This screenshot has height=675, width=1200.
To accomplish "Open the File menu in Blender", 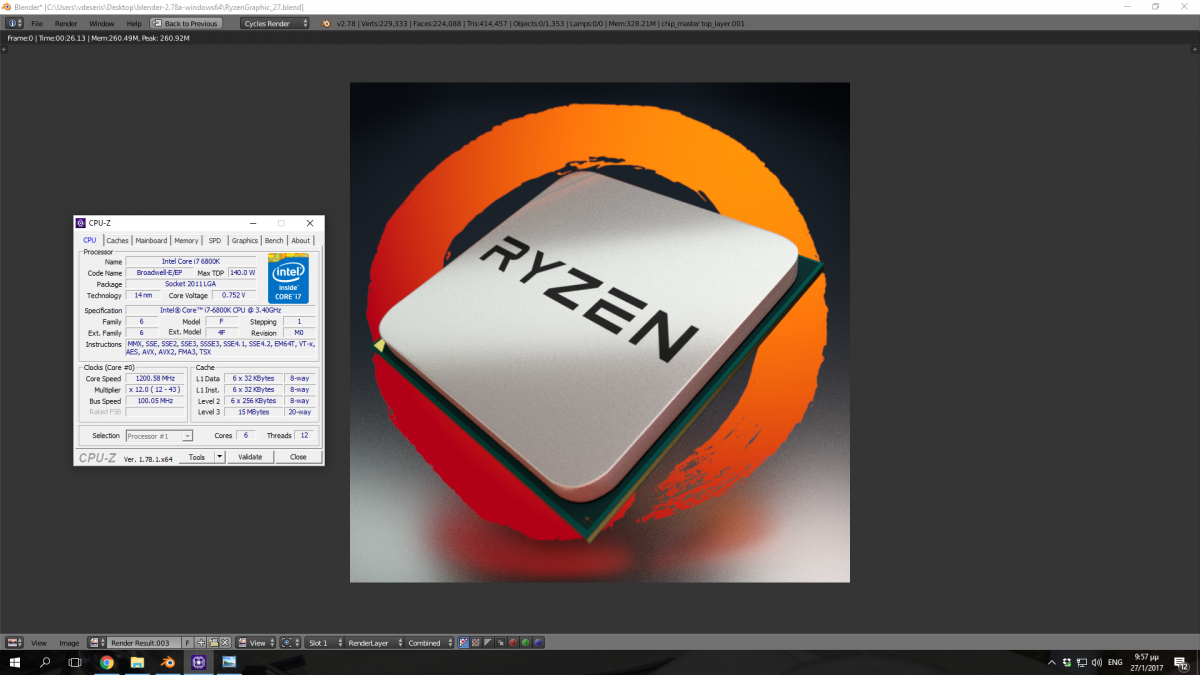I will click(37, 23).
